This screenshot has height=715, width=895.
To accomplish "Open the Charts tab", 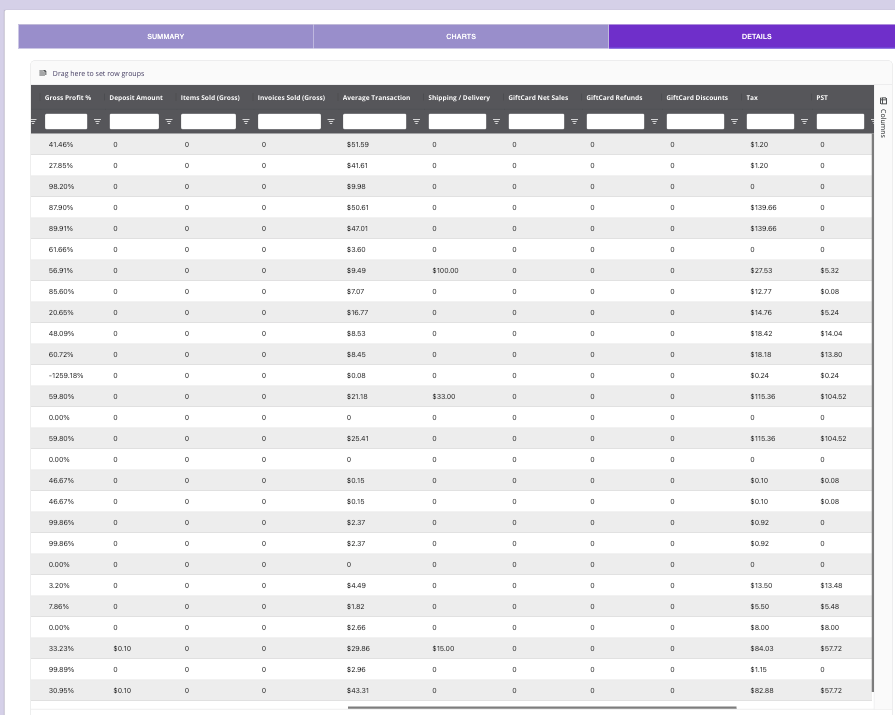I will click(x=460, y=37).
